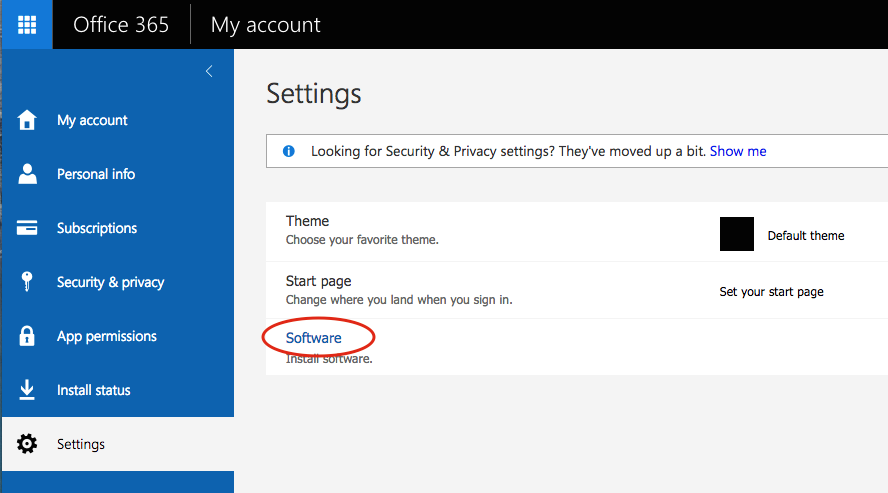
Task: Click the Office 365 header title
Action: 121,24
